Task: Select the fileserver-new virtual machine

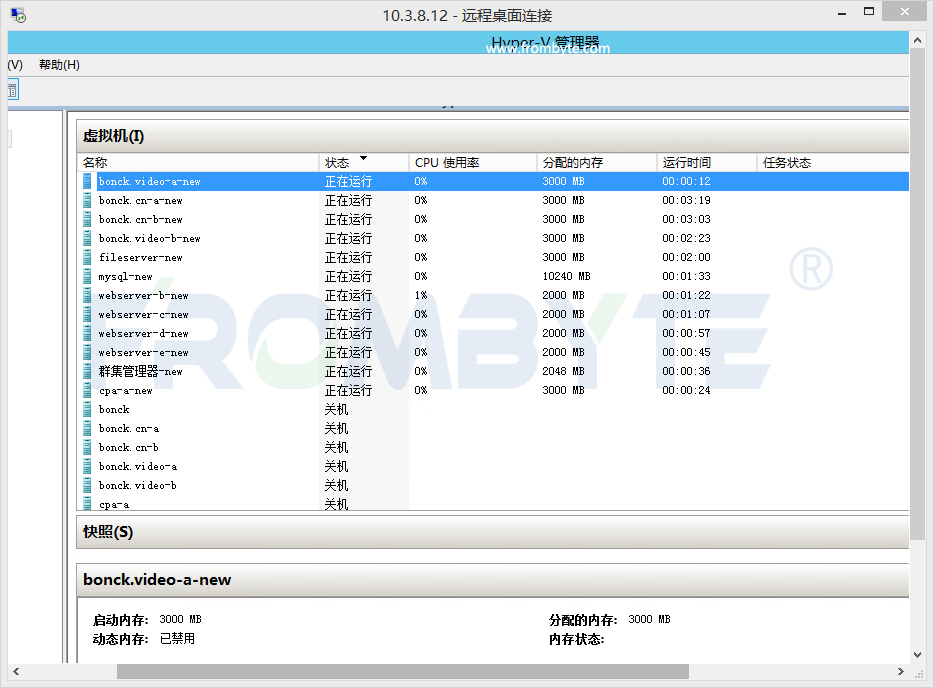Action: tap(493, 257)
